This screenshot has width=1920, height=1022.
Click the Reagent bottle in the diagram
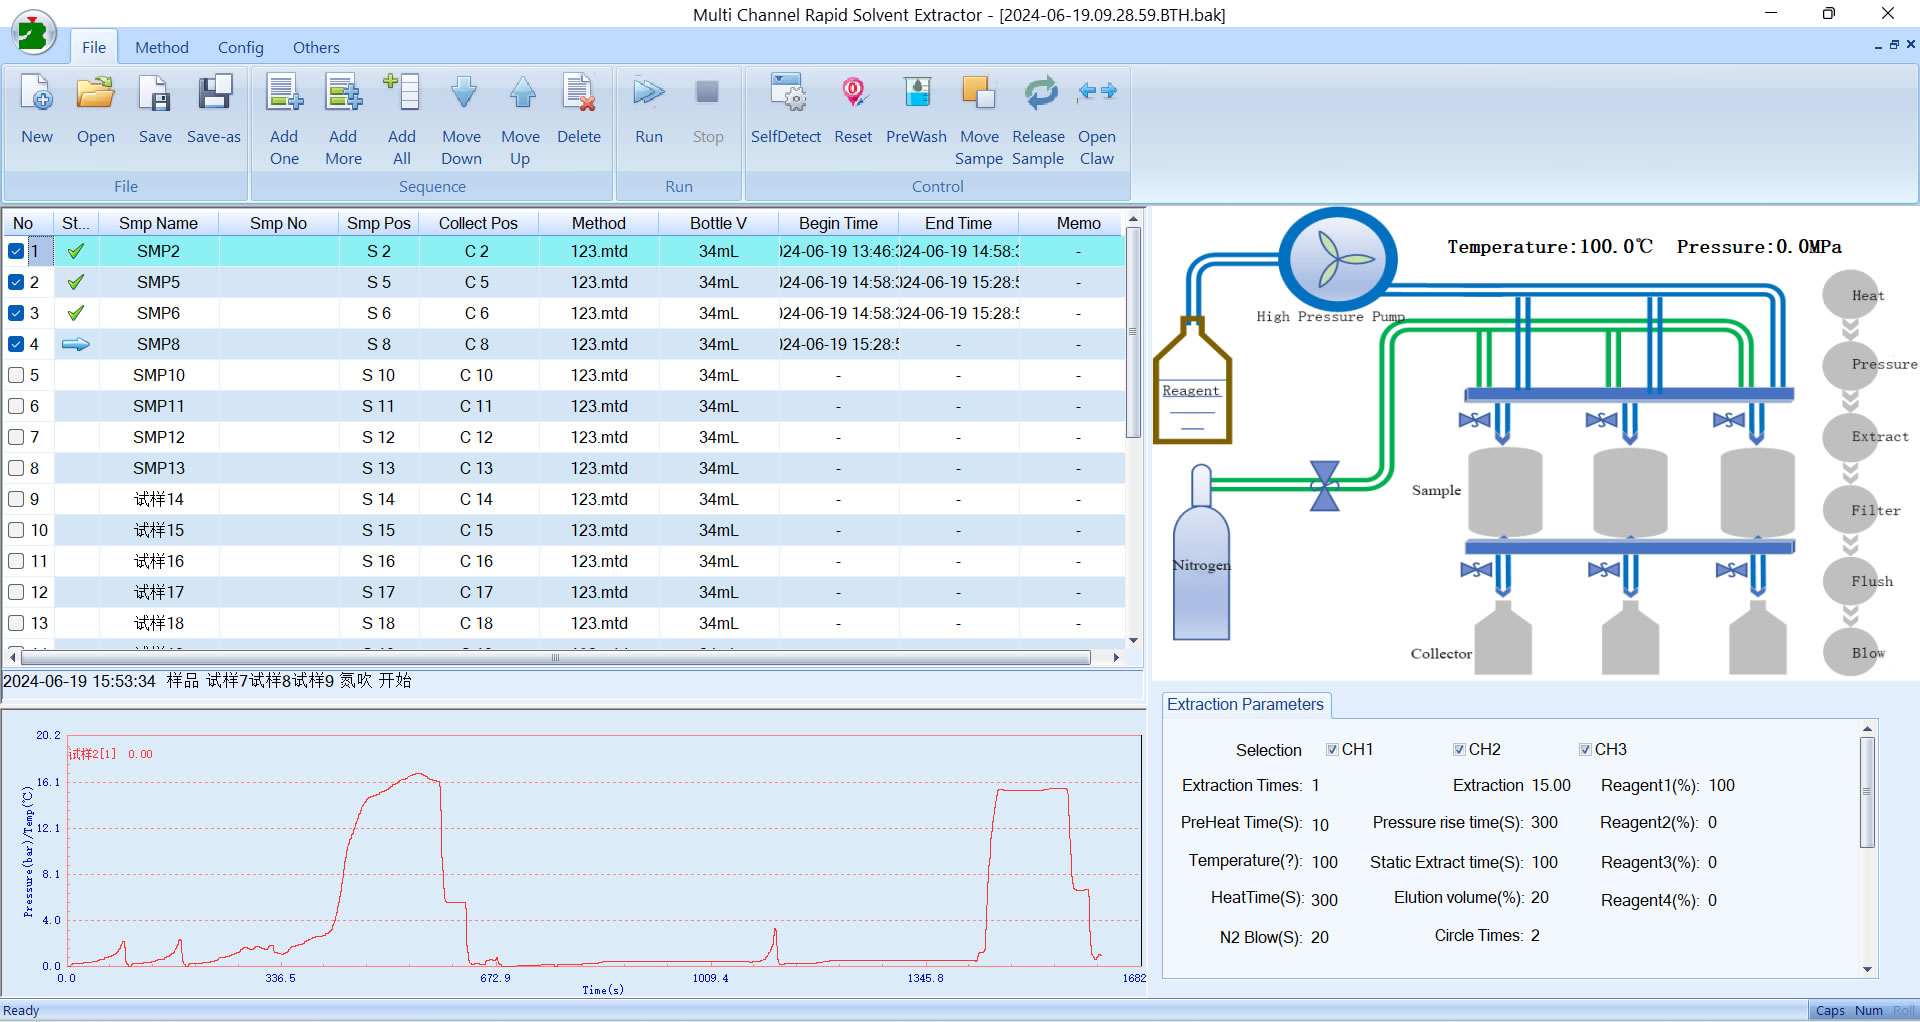pyautogui.click(x=1192, y=381)
